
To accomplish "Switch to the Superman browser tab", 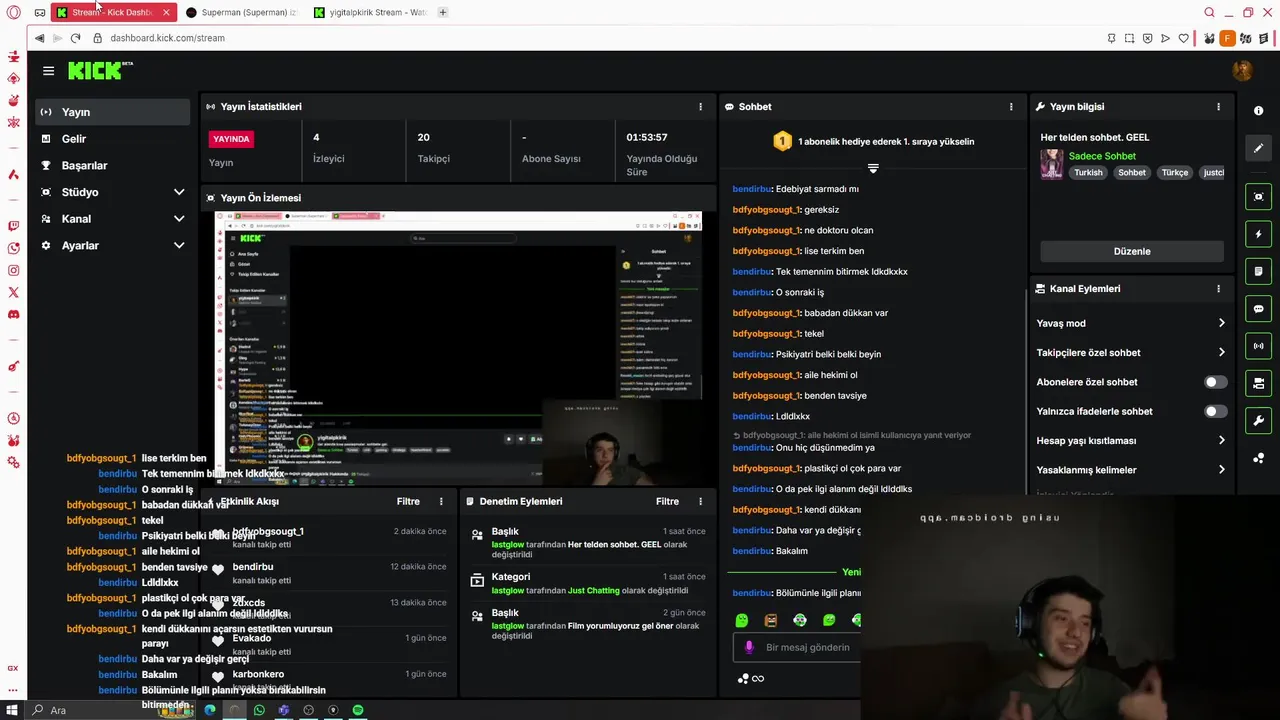I will click(240, 12).
